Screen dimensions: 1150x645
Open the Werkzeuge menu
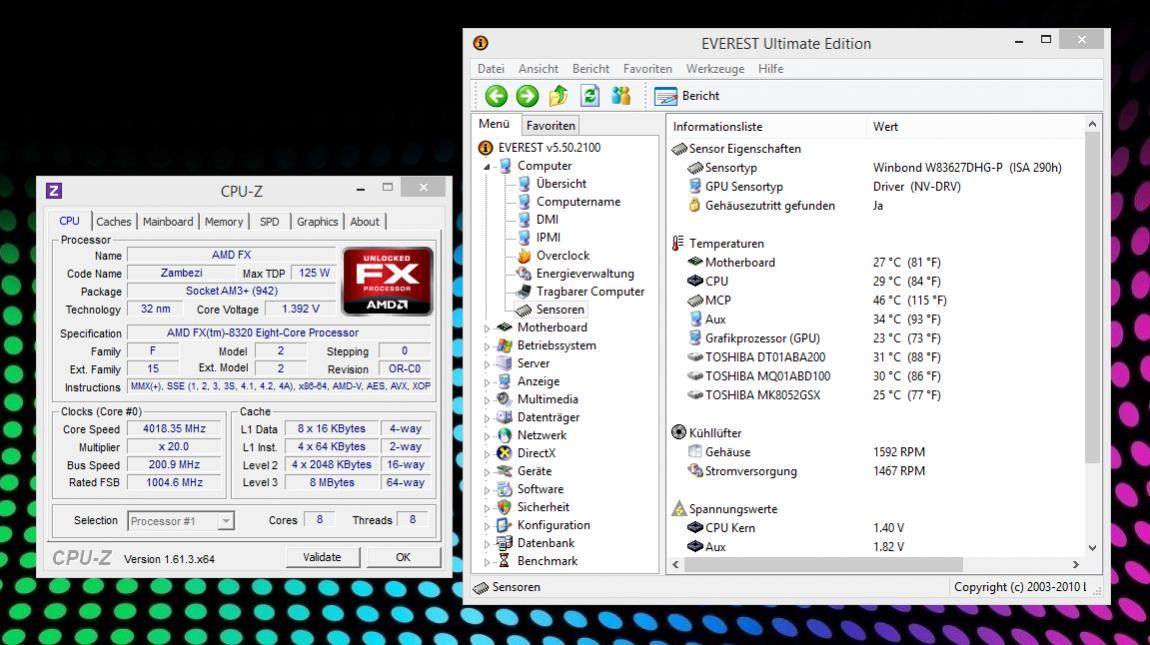coord(715,69)
